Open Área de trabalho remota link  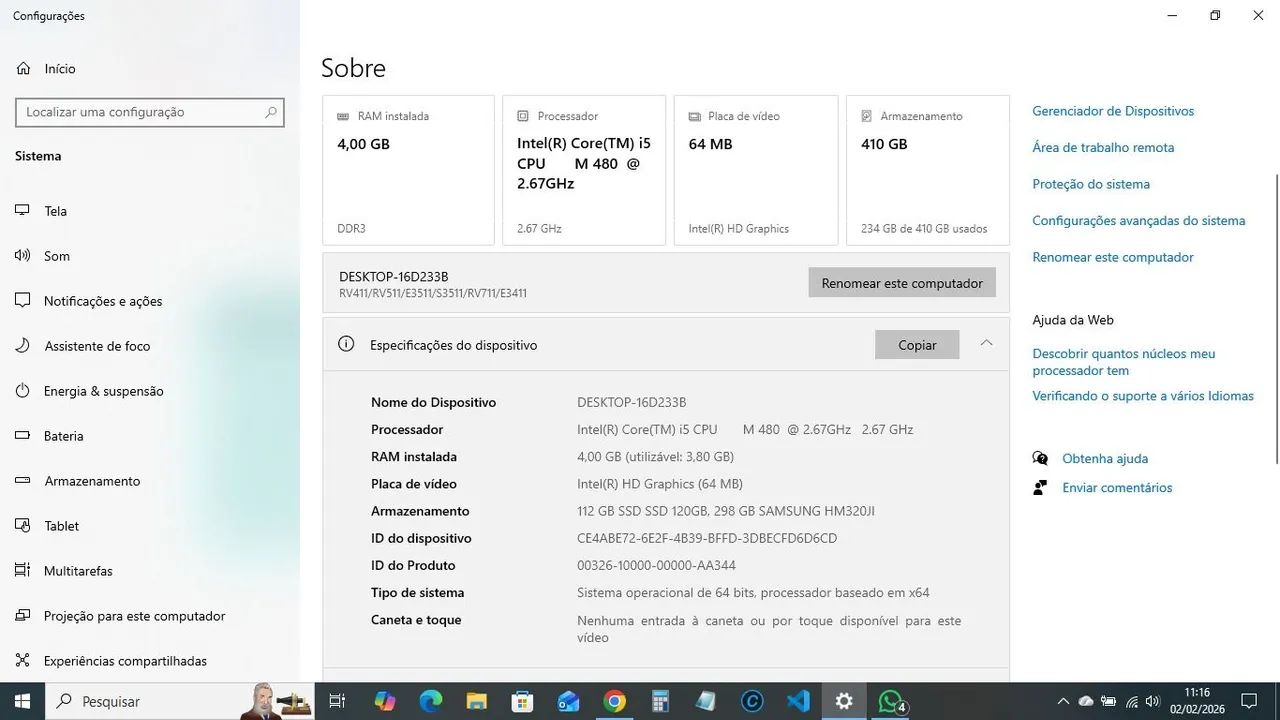pos(1103,147)
